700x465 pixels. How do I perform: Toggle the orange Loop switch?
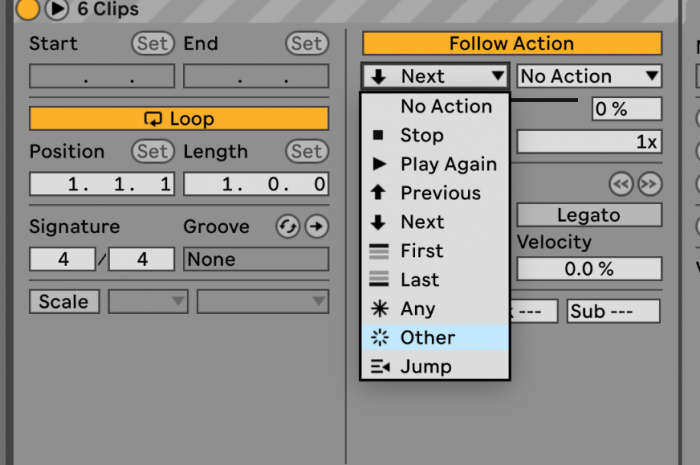(x=179, y=119)
